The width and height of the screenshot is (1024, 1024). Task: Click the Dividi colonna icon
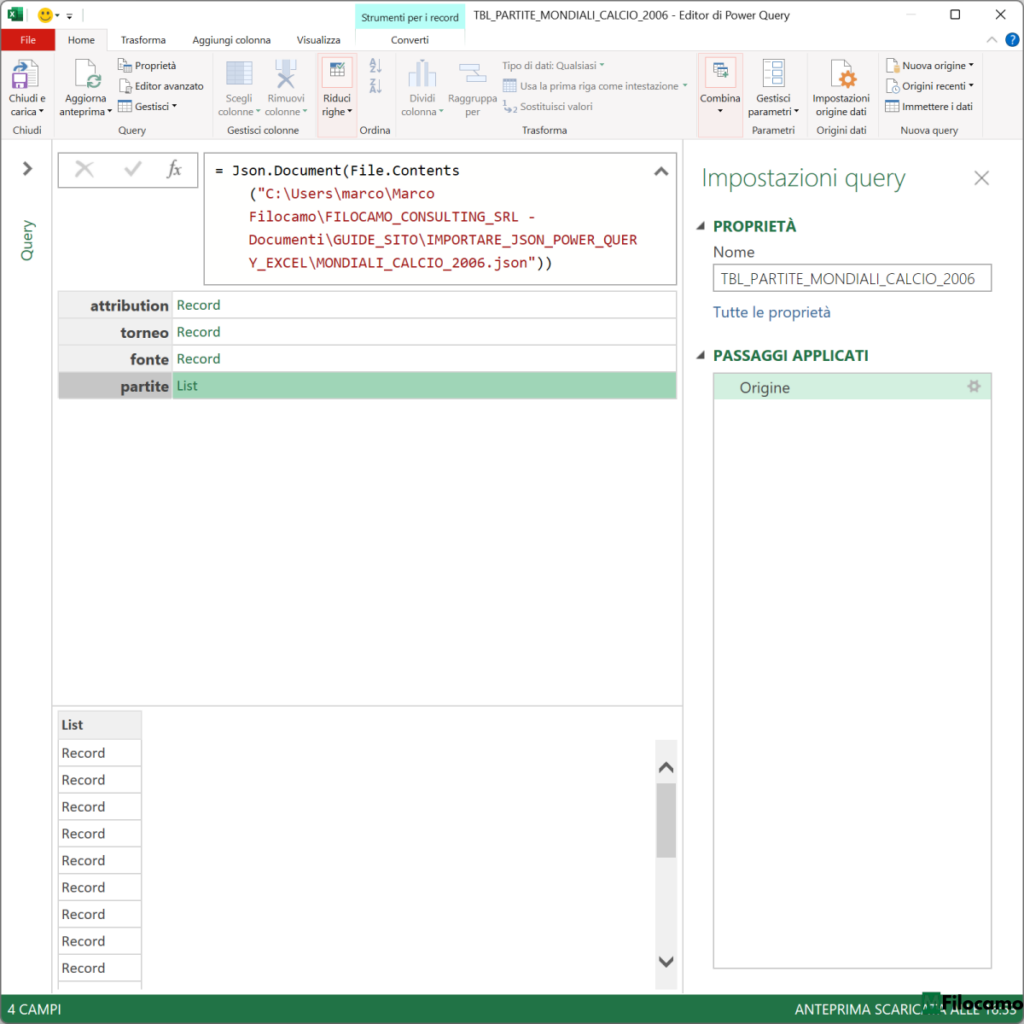click(422, 74)
